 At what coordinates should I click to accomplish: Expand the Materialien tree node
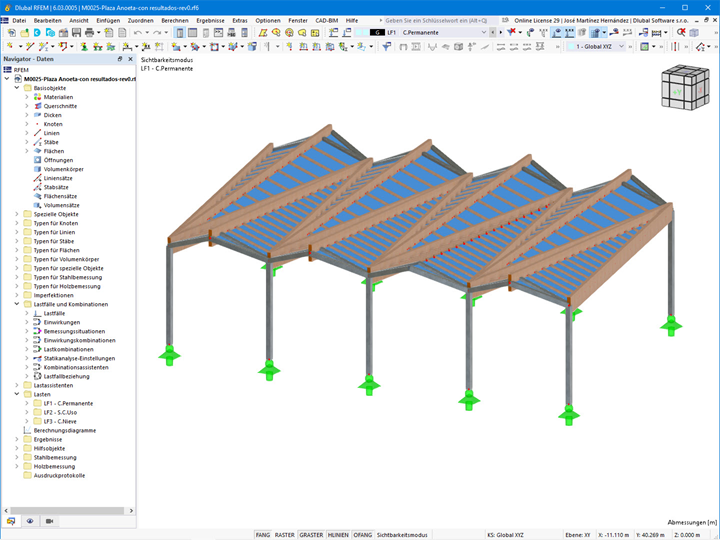27,97
